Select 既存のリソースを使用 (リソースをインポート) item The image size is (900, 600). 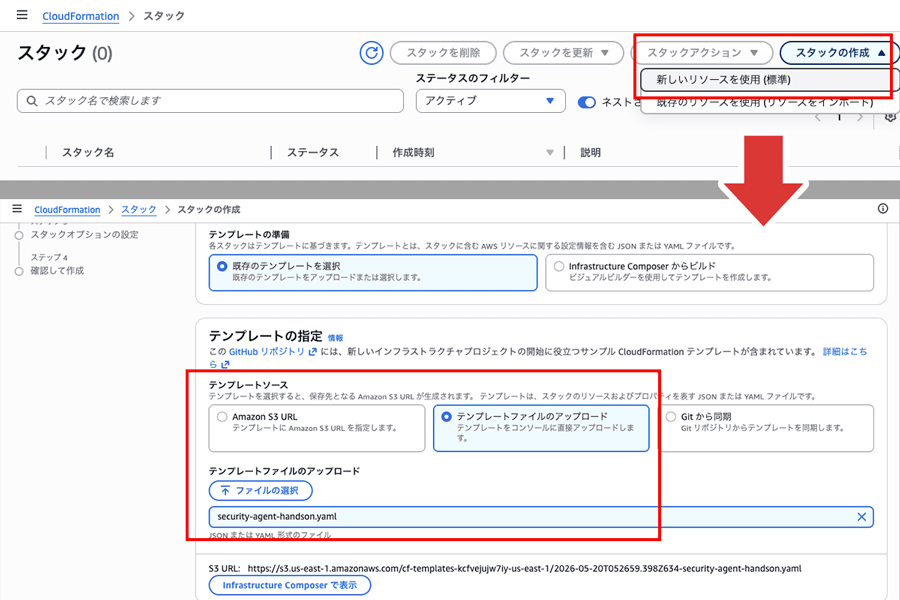(x=765, y=103)
